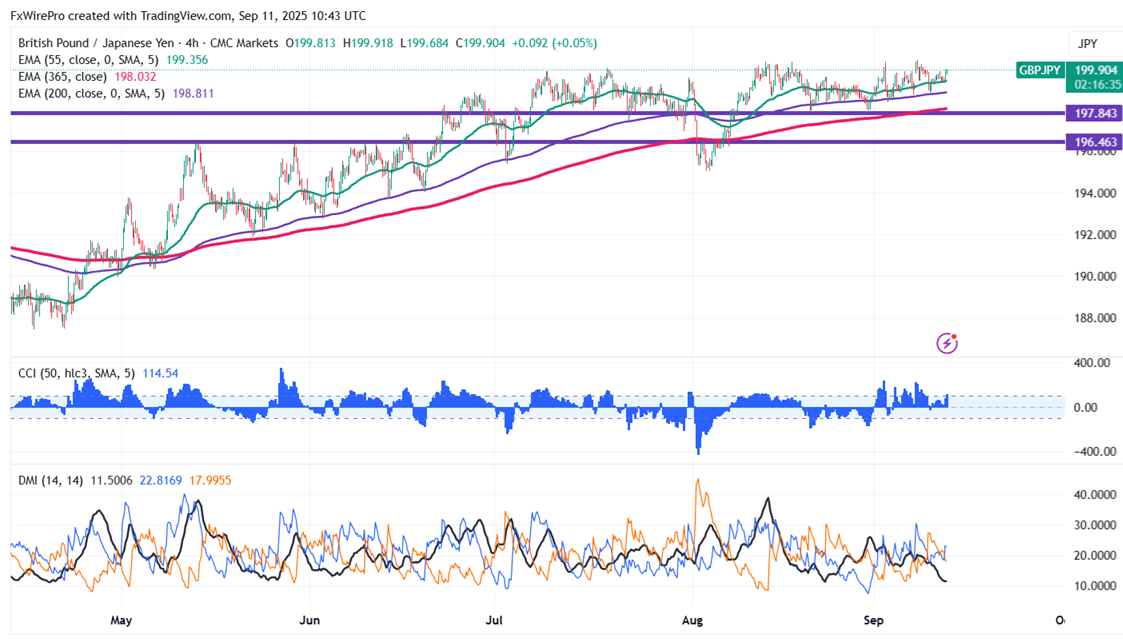The image size is (1123, 639).
Task: Click the lower purple horizontal line at 196.463
Action: pyautogui.click(x=537, y=142)
